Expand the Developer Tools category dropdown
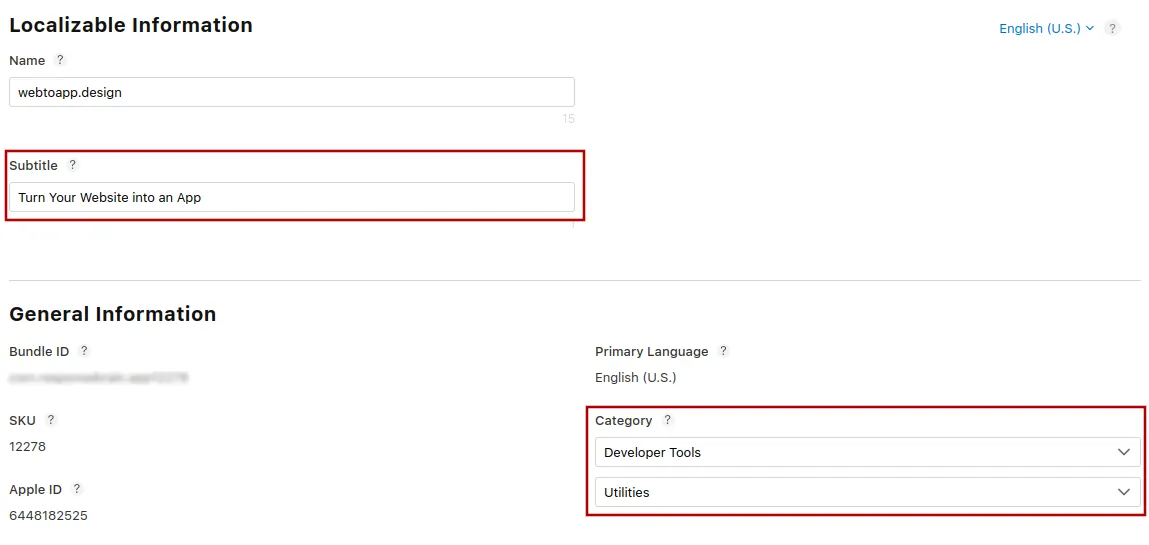1149x545 pixels. (868, 452)
